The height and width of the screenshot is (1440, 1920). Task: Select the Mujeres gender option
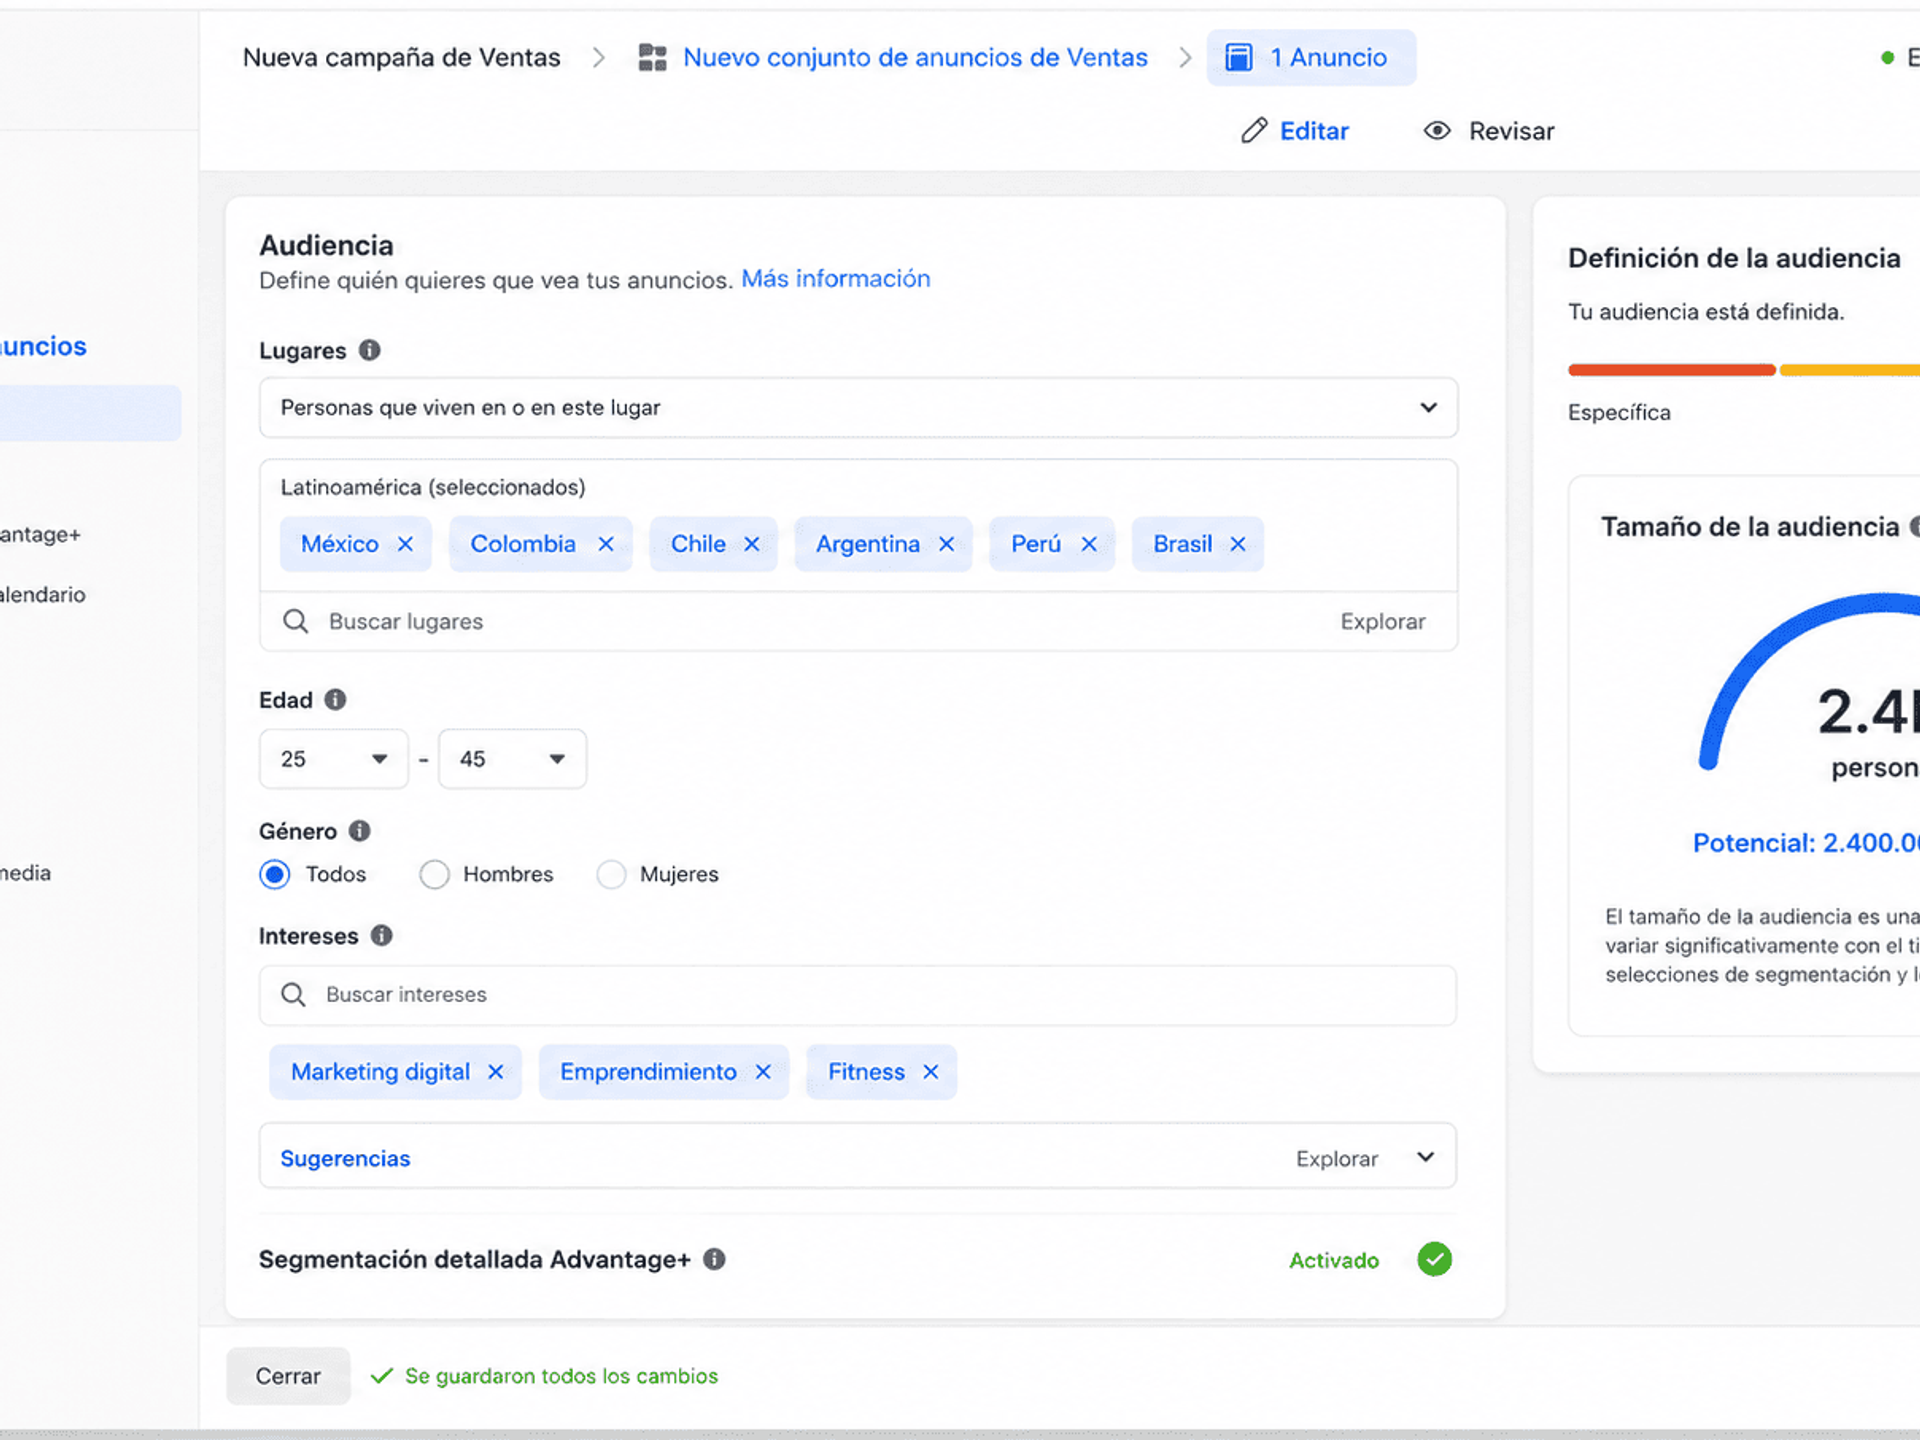pyautogui.click(x=611, y=874)
